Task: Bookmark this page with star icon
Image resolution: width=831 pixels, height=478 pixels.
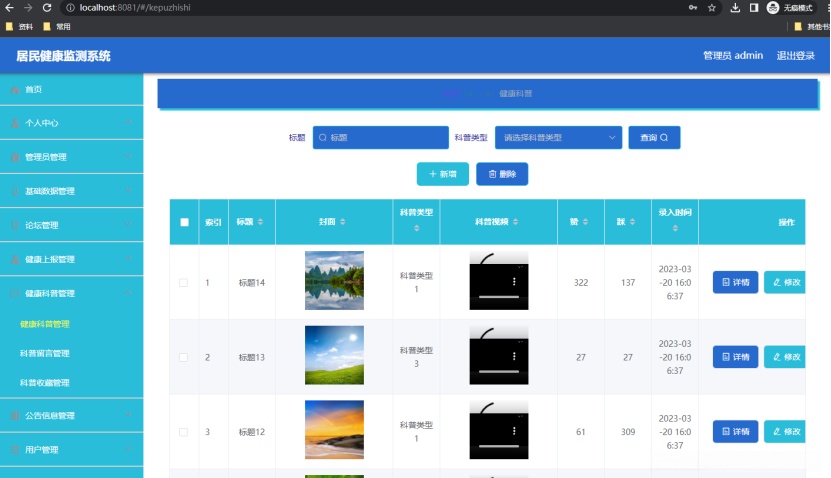Action: coord(712,7)
